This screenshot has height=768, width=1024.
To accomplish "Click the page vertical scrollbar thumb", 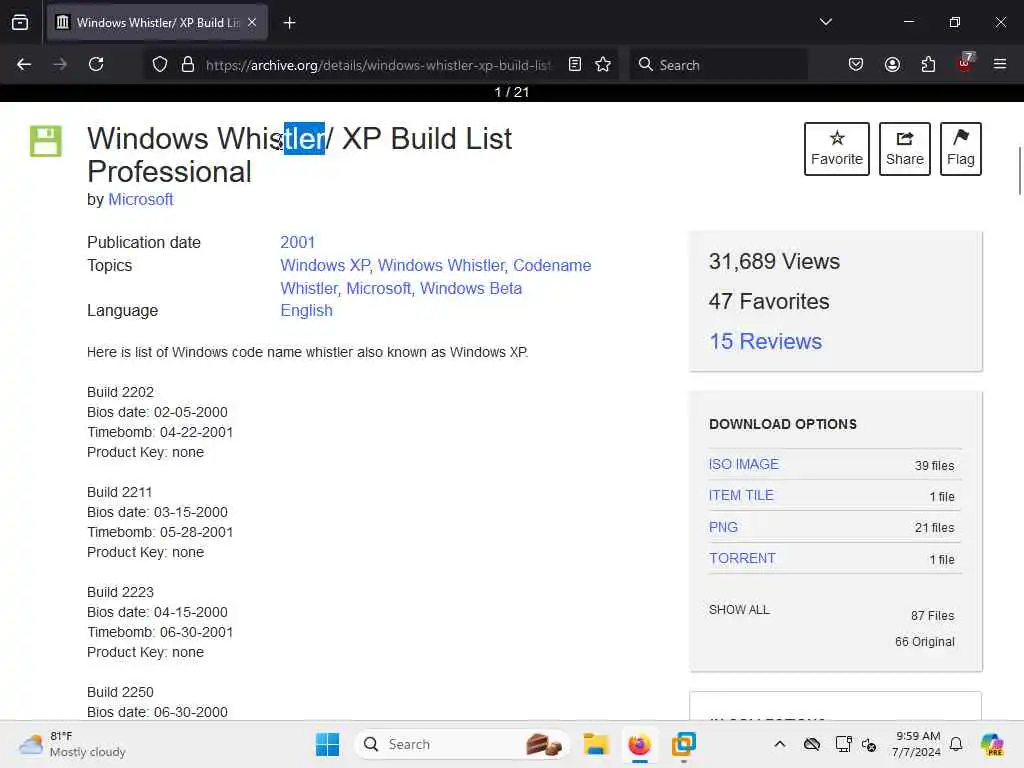I will pos(1019,171).
